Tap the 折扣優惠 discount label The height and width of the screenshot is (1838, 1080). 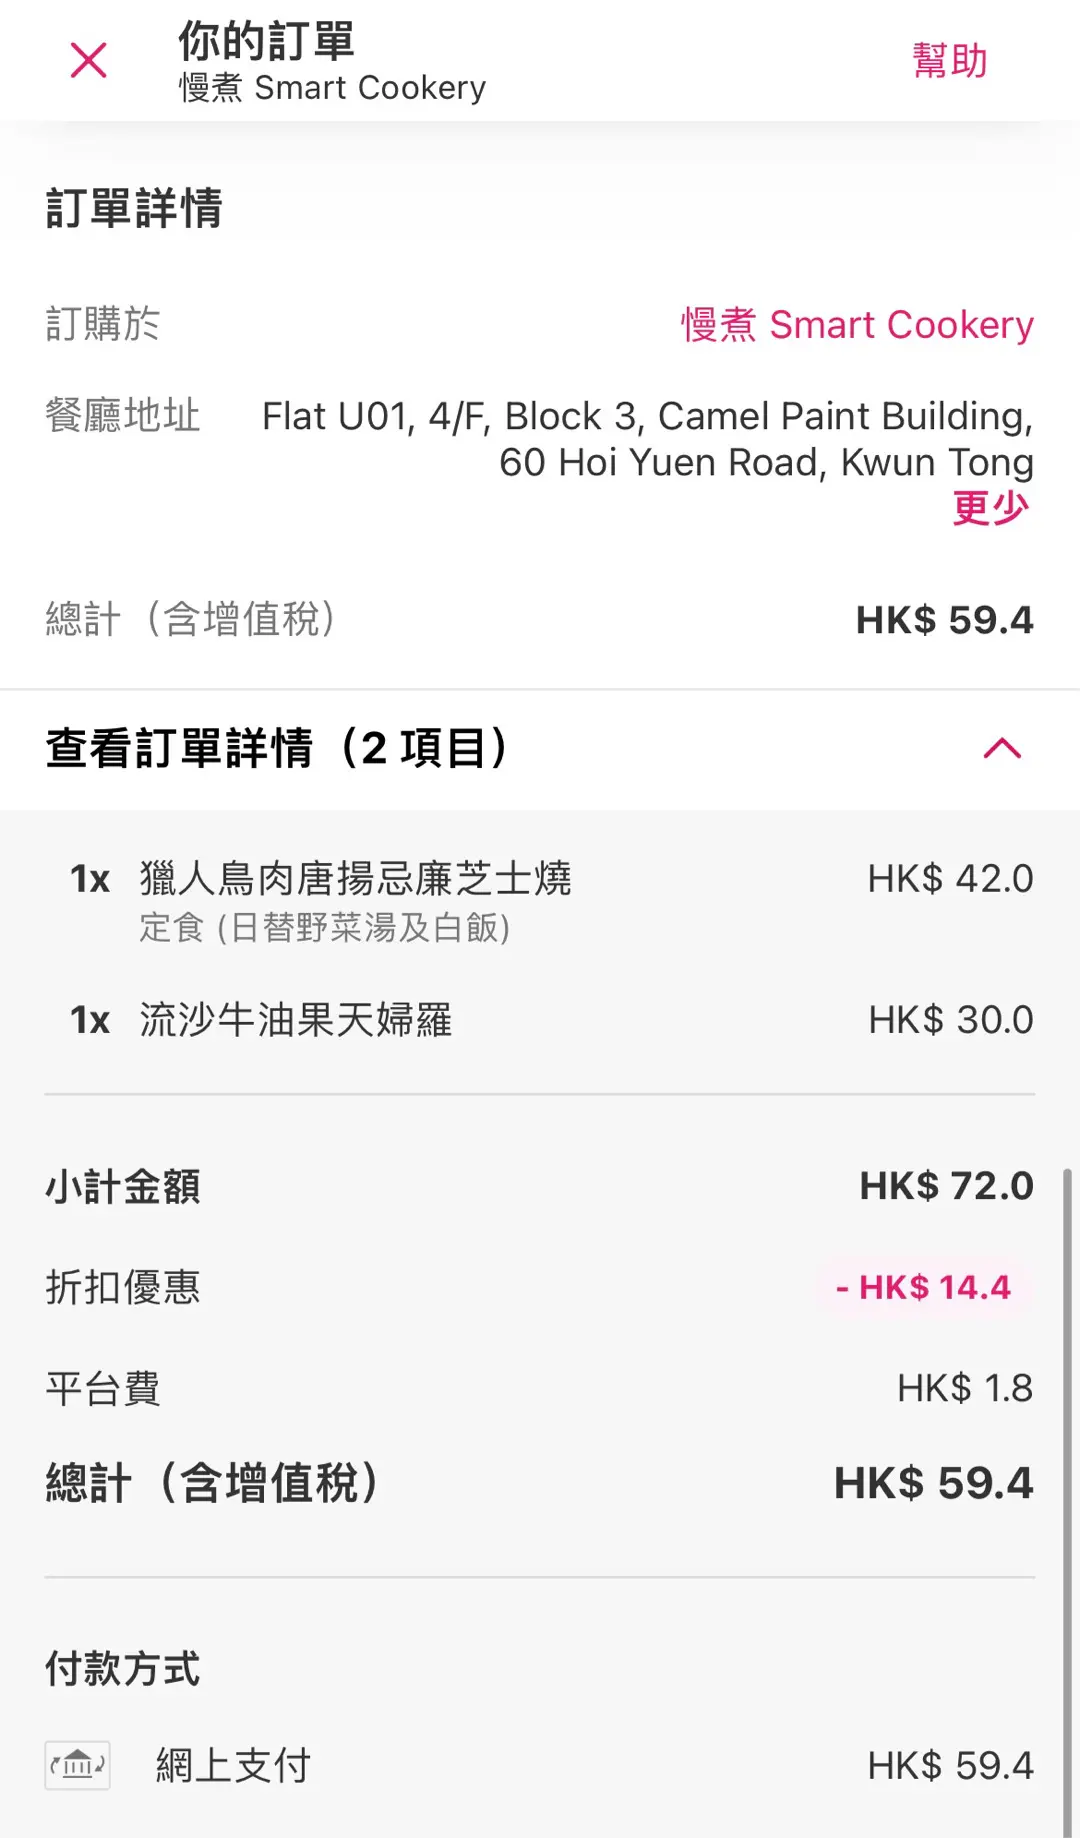click(x=123, y=1287)
